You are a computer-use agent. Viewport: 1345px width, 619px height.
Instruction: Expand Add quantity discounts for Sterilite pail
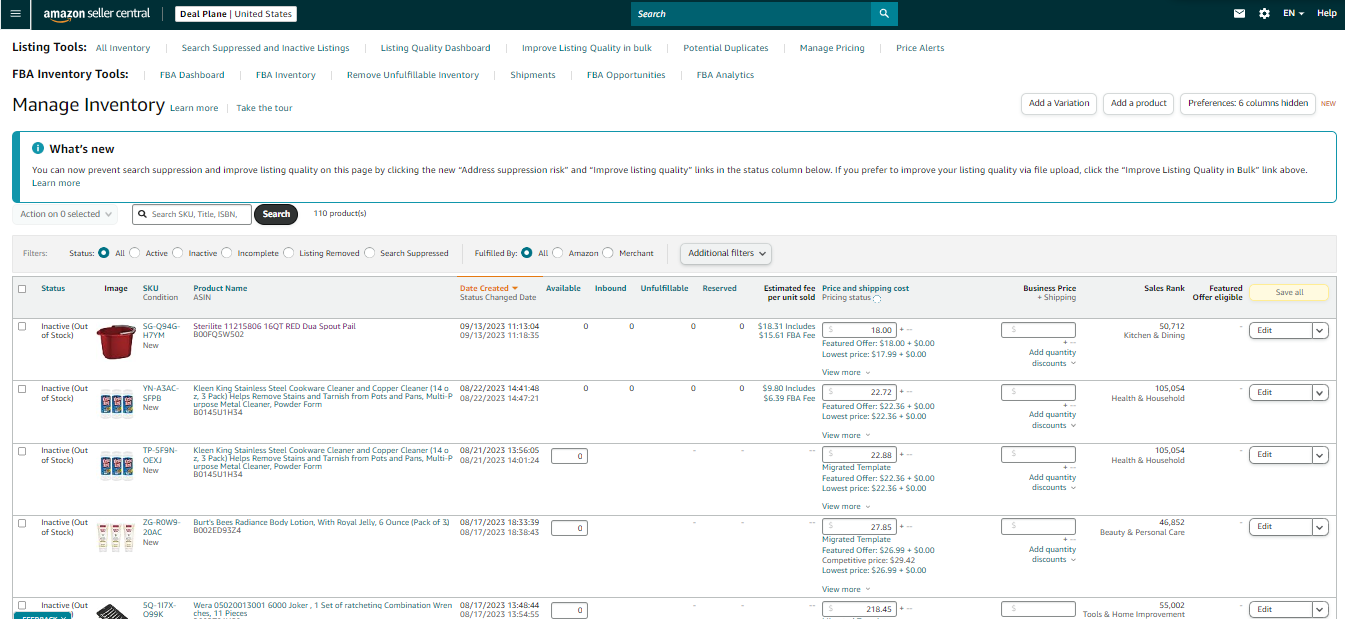[x=1052, y=357]
